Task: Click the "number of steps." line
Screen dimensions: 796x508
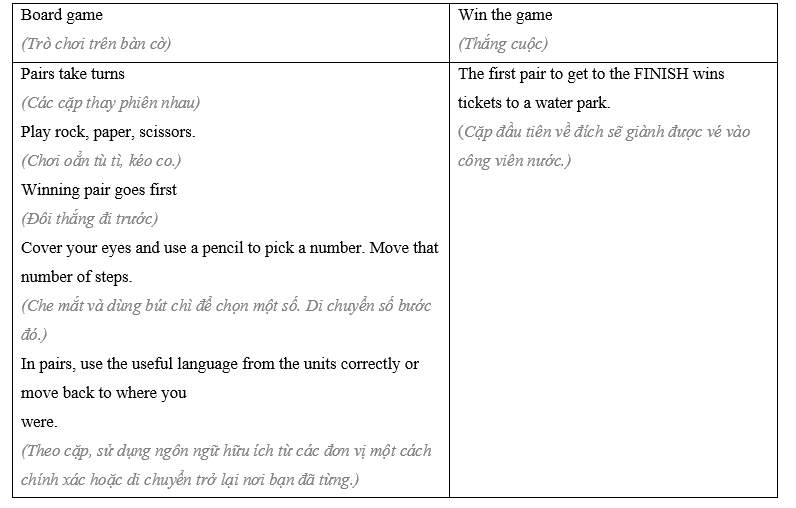Action: pyautogui.click(x=76, y=277)
